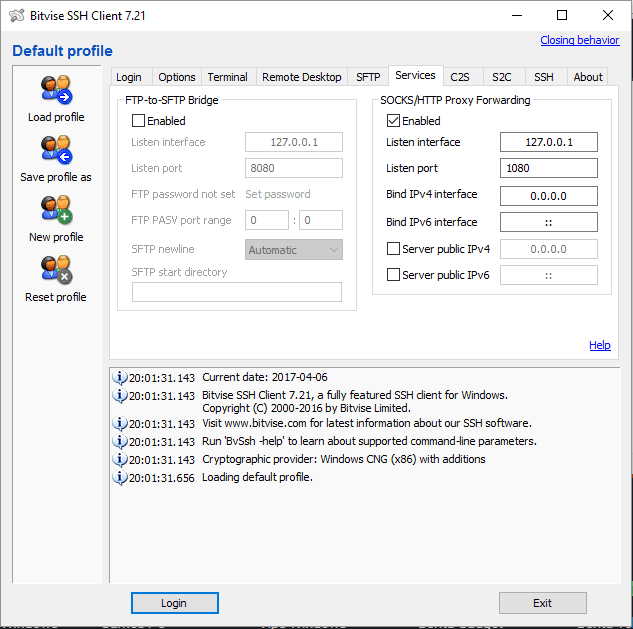
Task: Click the Reset profile icon
Action: 56,270
